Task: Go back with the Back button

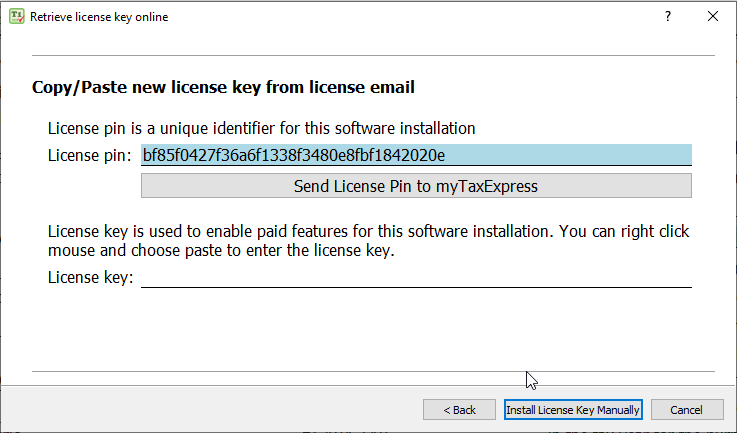Action: click(x=458, y=410)
